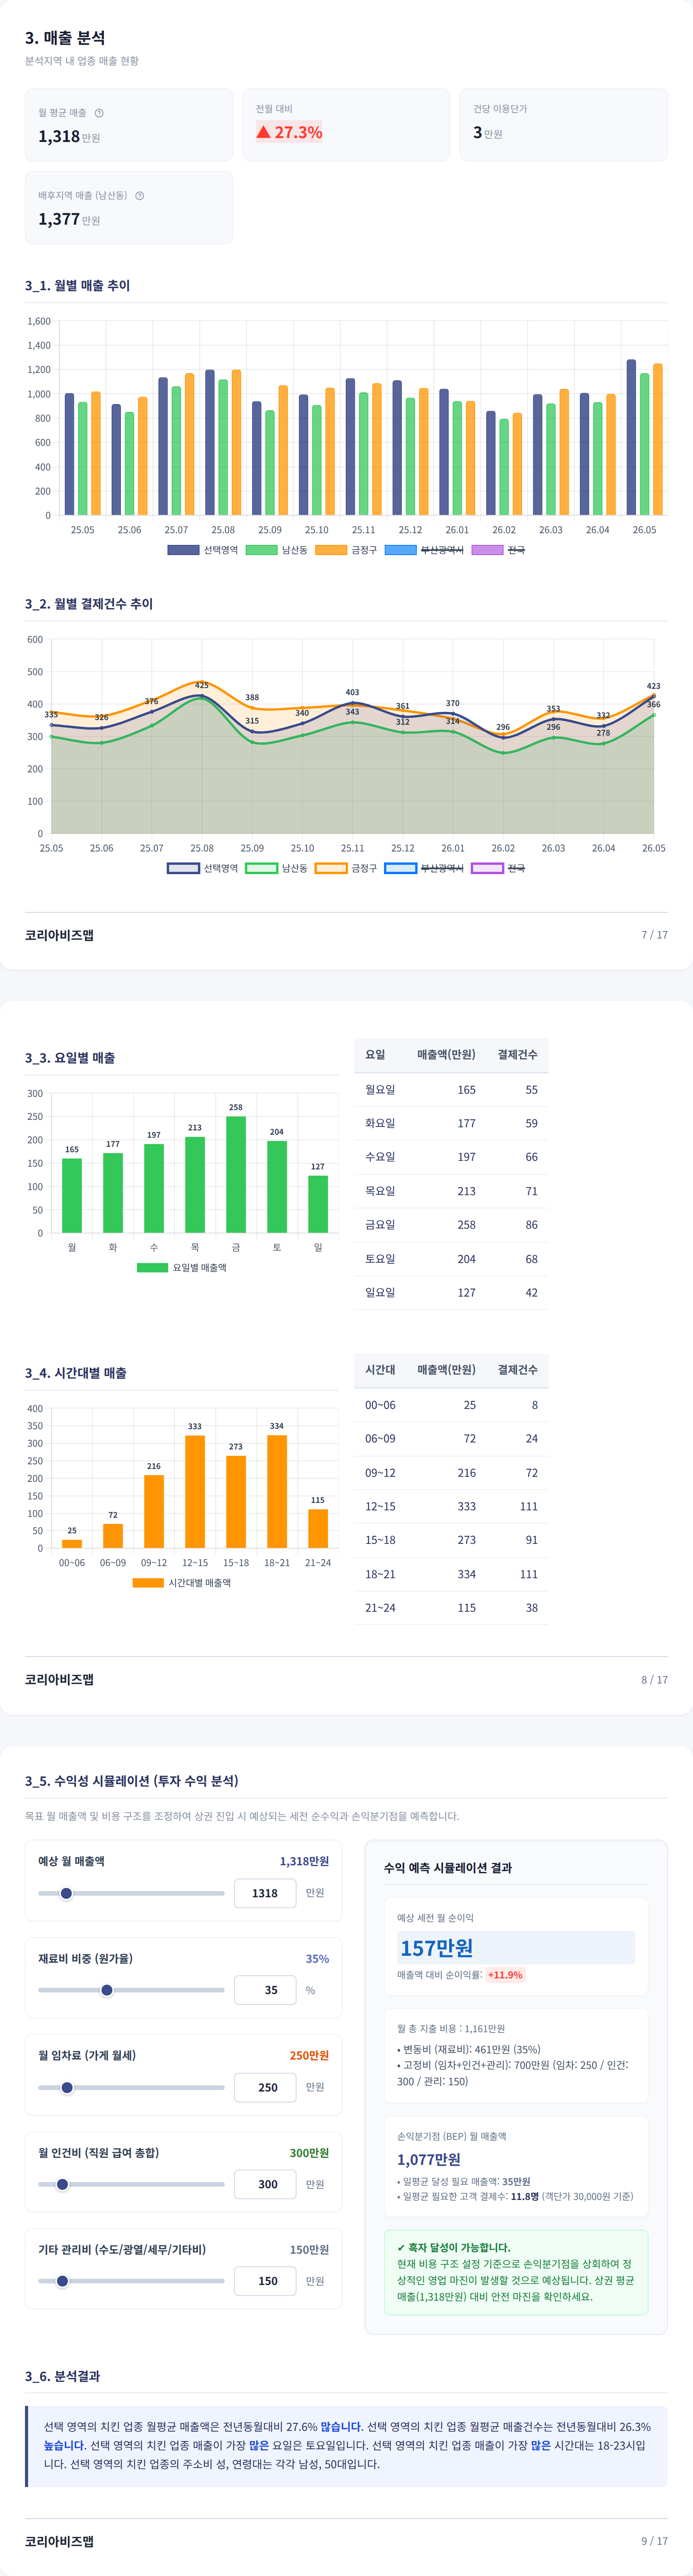Toggle 선택영역 legend in 월별 매출 추이 chart
The height and width of the screenshot is (2576, 693).
tap(202, 550)
